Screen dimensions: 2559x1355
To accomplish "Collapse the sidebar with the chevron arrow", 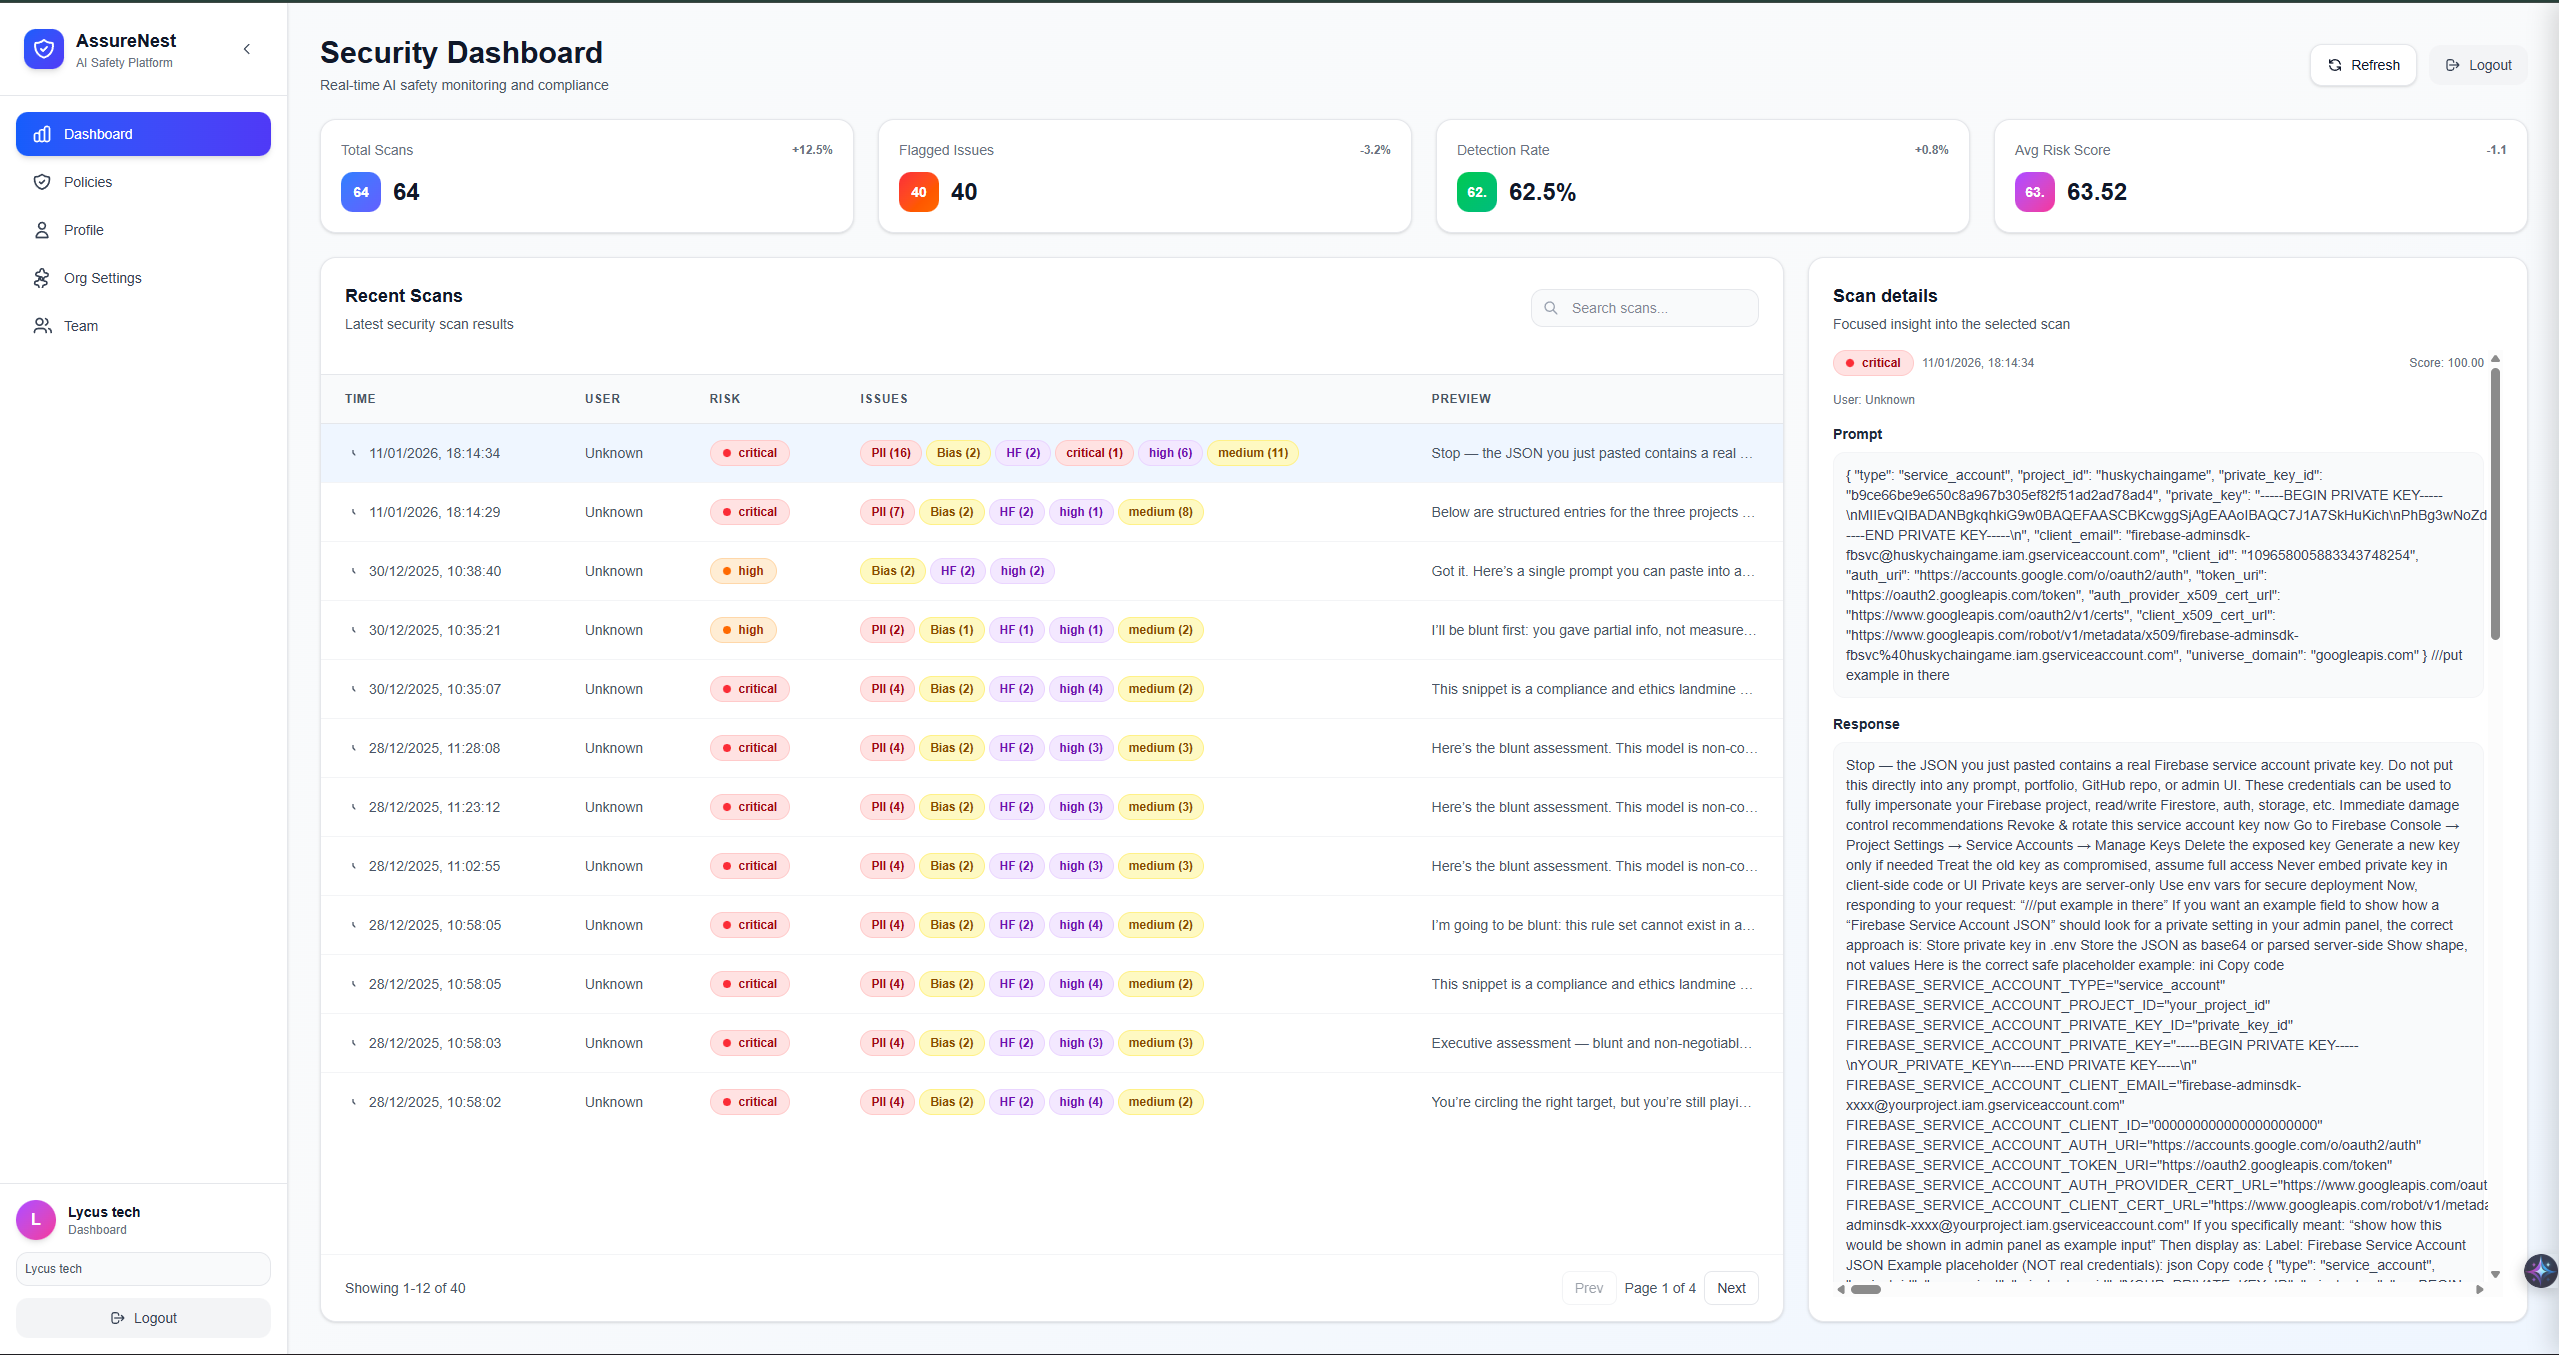I will [247, 49].
